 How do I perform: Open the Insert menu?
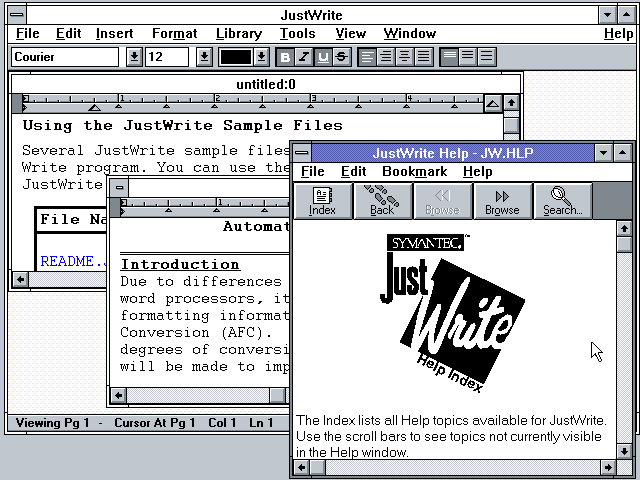114,33
